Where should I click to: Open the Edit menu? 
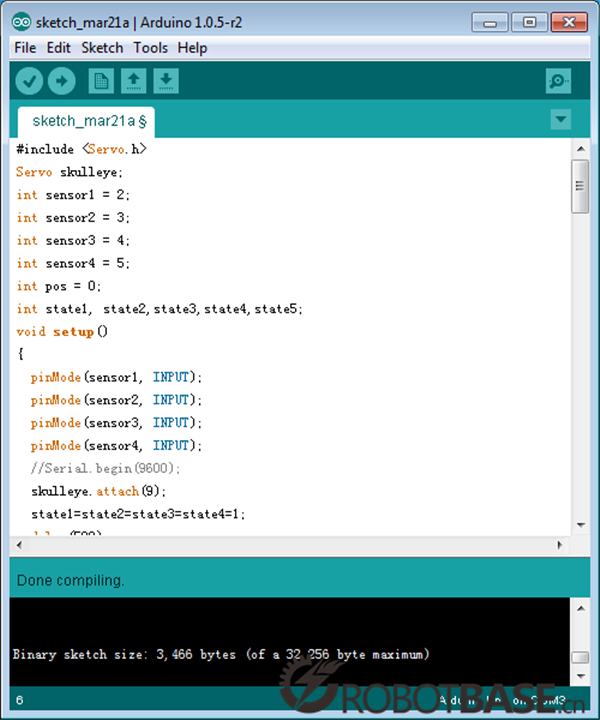tap(58, 47)
